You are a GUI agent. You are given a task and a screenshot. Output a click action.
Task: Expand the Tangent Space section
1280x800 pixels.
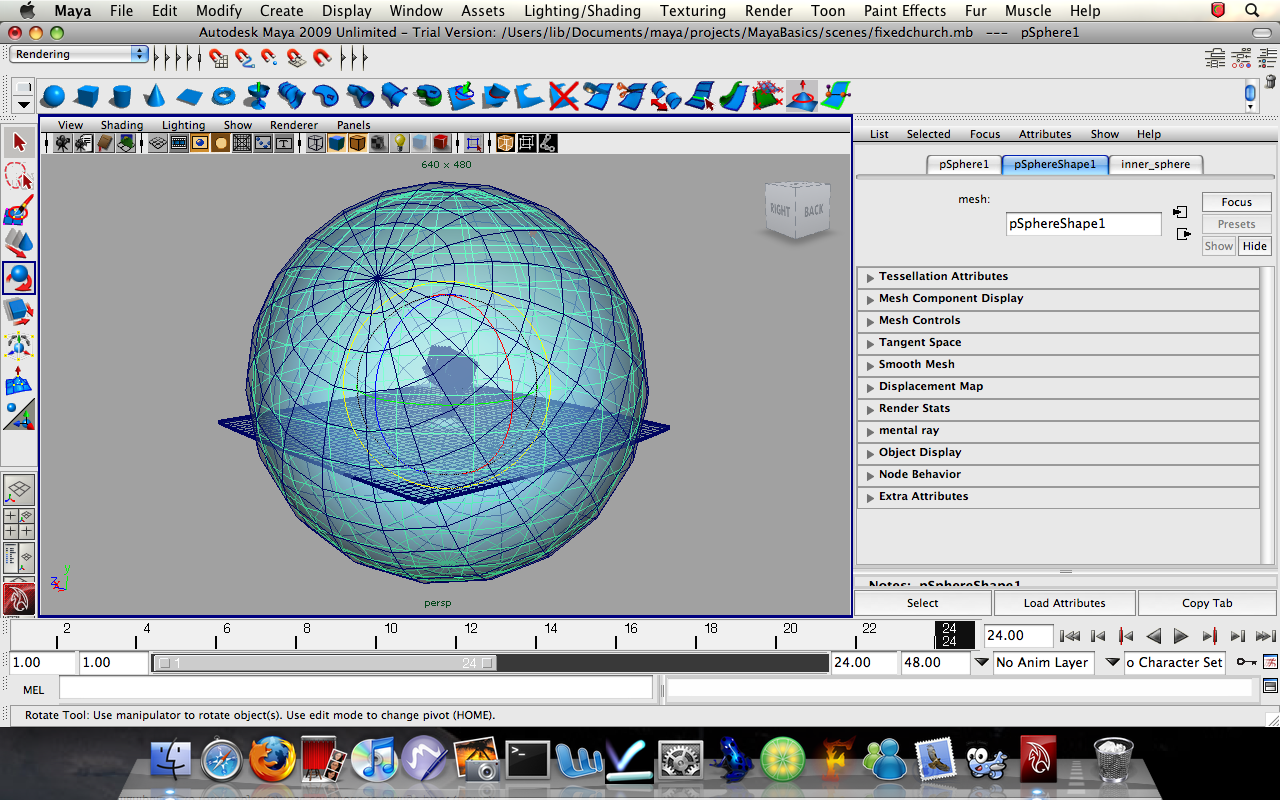pos(1058,343)
